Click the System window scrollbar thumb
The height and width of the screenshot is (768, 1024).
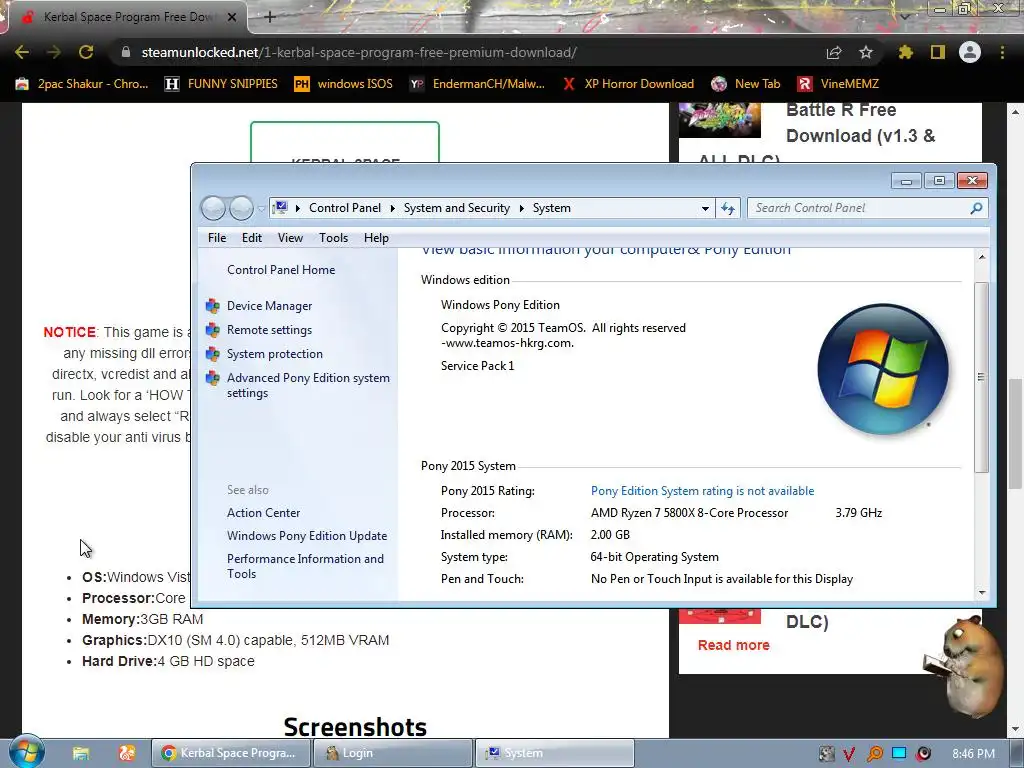click(x=981, y=377)
